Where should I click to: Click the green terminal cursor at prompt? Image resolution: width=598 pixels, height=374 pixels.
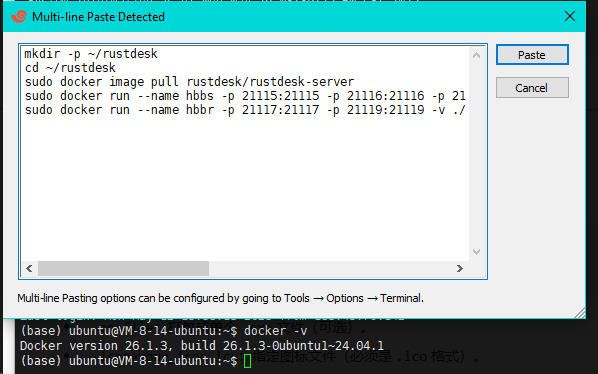coord(248,361)
